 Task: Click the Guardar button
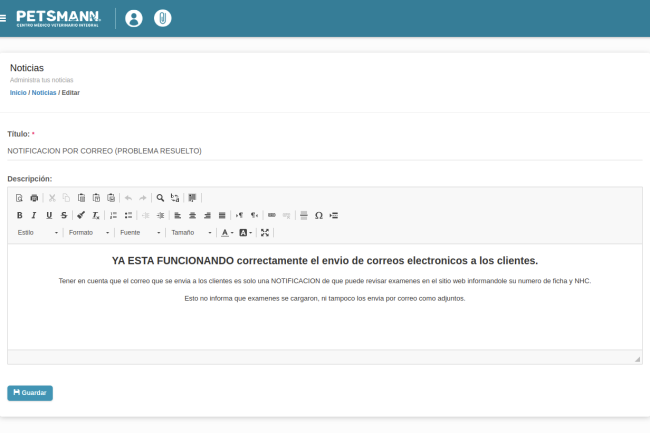point(30,393)
